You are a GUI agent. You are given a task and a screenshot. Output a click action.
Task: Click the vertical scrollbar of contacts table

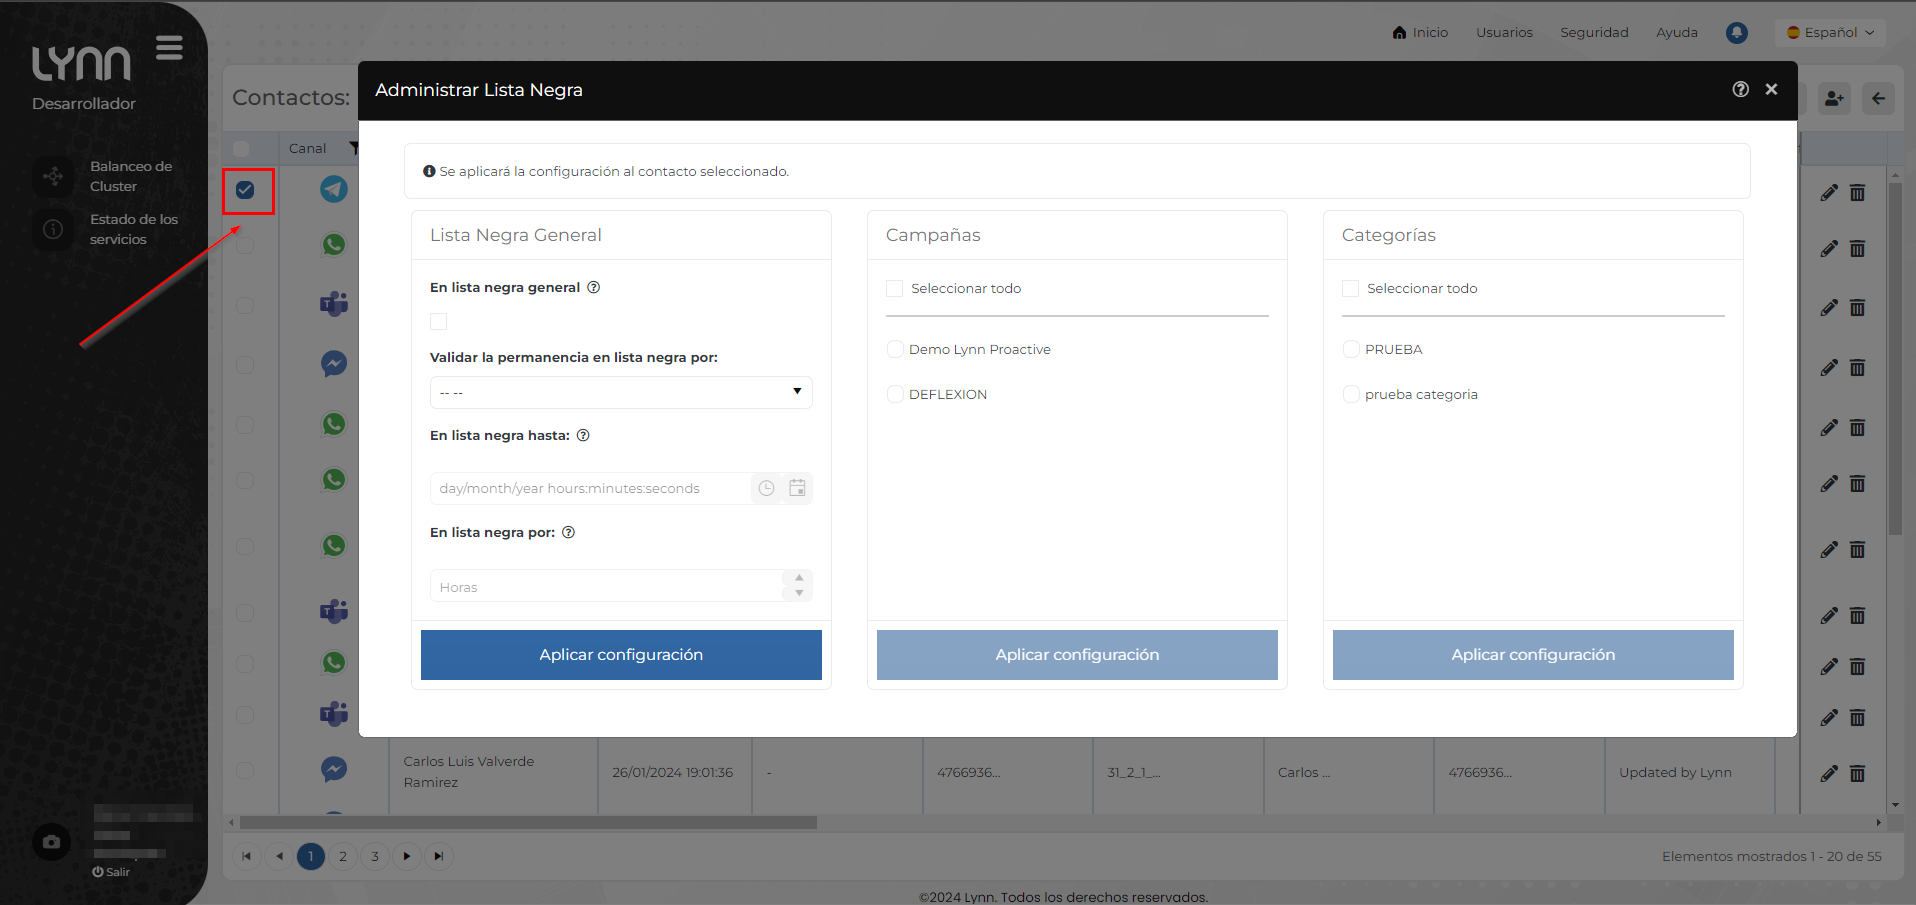(x=1895, y=358)
